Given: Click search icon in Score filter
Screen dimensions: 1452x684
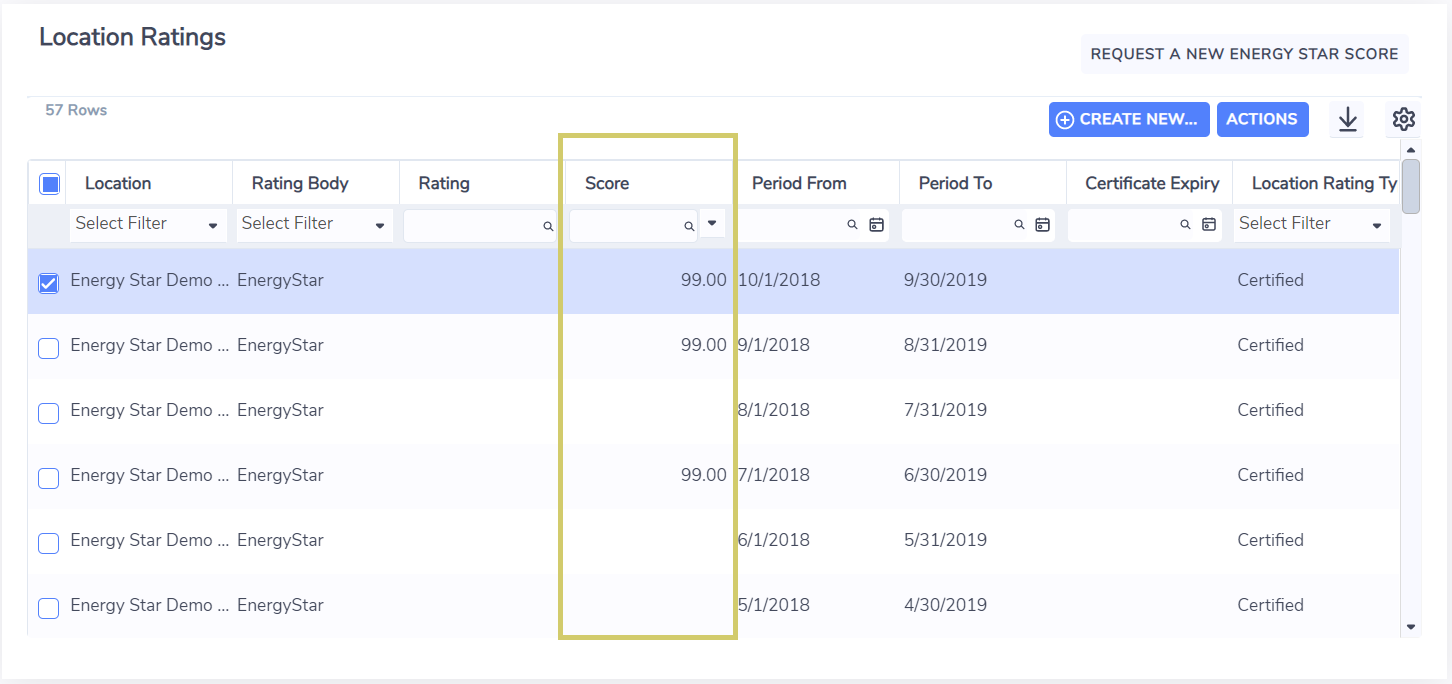Looking at the screenshot, I should coord(689,226).
